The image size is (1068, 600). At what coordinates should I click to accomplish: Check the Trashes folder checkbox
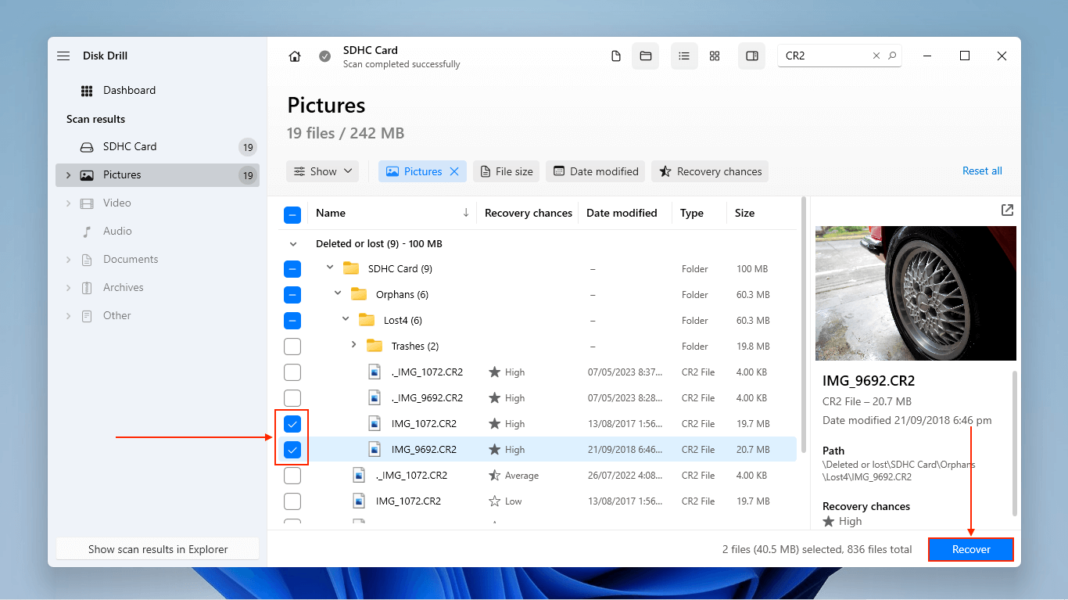point(292,346)
